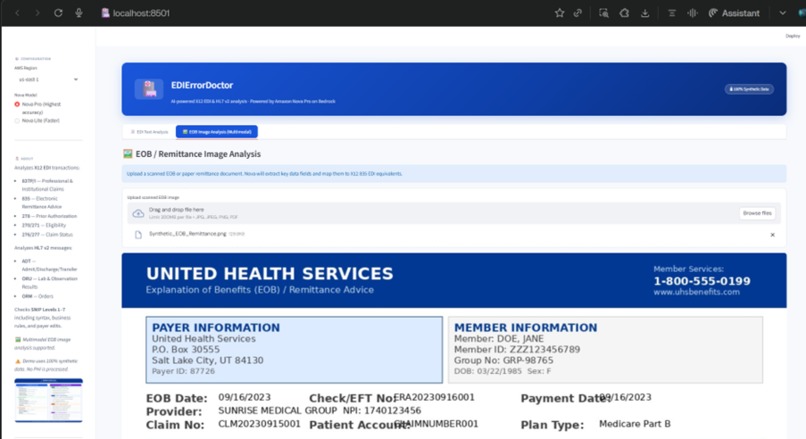This screenshot has height=439, width=806.
Task: Click the multimodal EOB image icon in sidebar
Action: tap(17, 339)
